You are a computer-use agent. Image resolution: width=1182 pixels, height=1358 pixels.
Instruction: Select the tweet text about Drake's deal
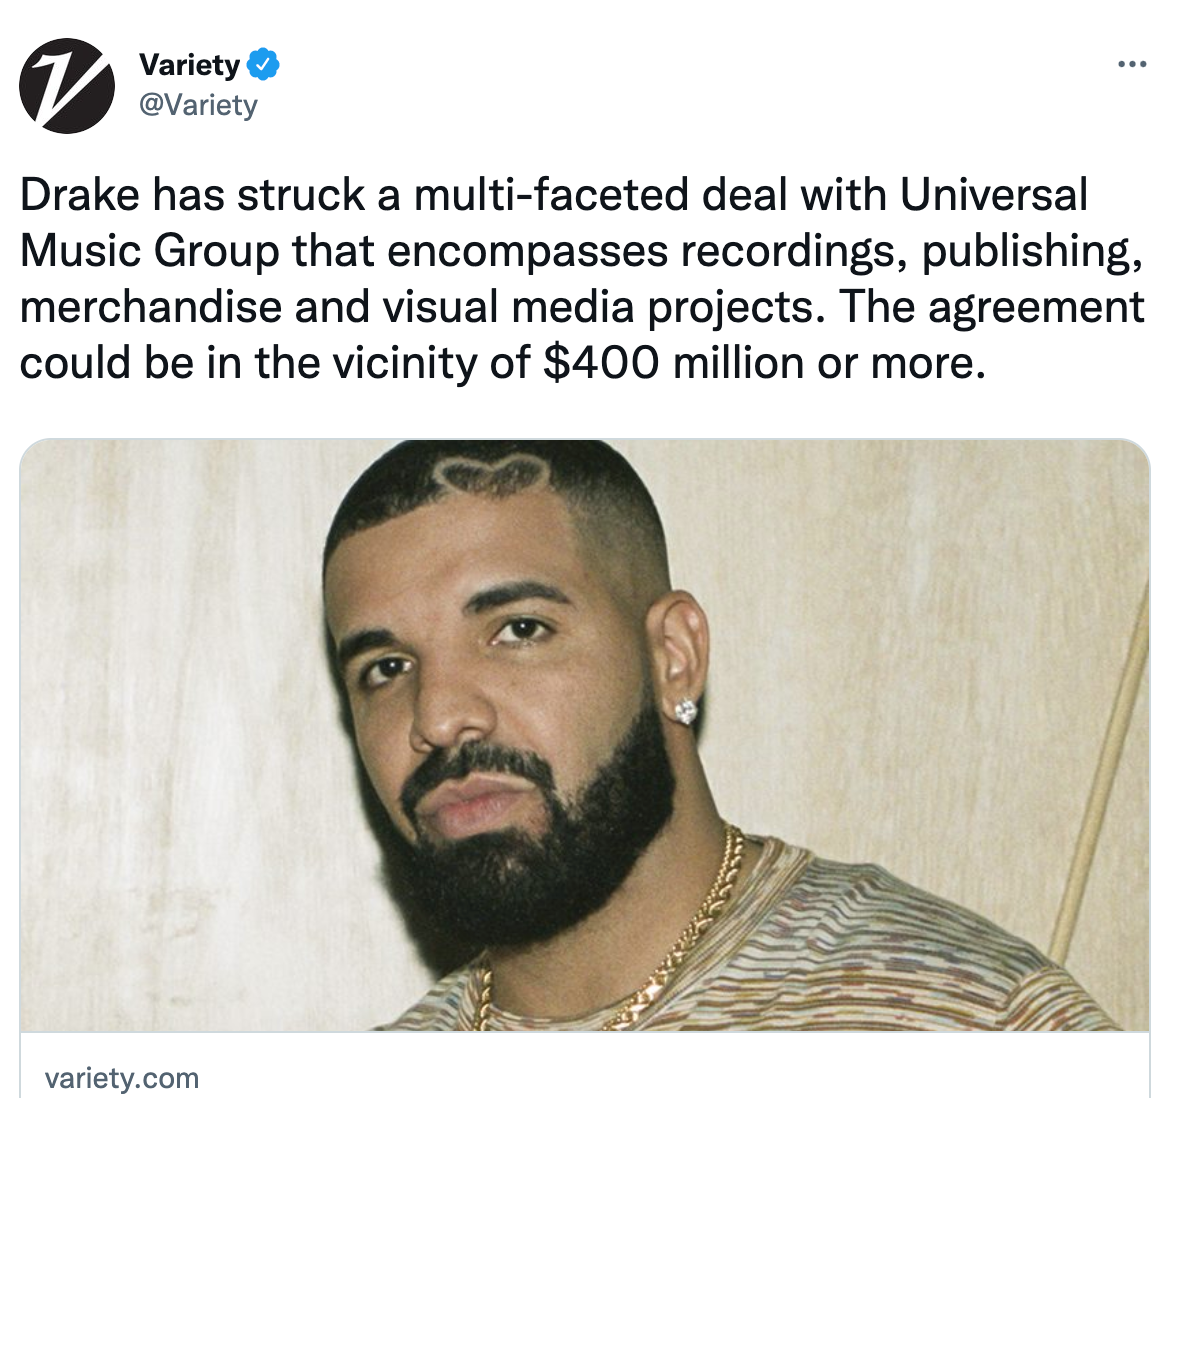coord(582,278)
